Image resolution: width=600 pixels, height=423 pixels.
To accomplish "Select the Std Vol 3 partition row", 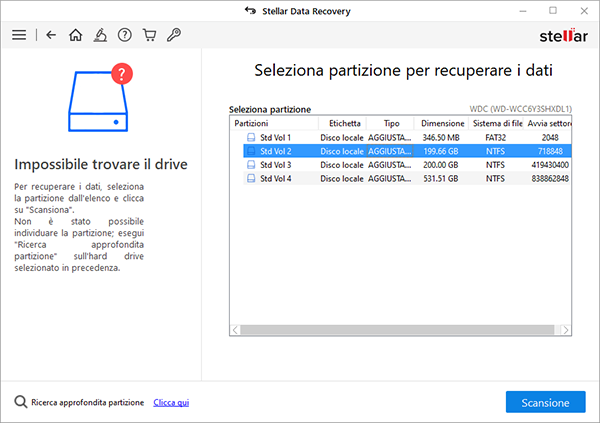I will pyautogui.click(x=275, y=164).
